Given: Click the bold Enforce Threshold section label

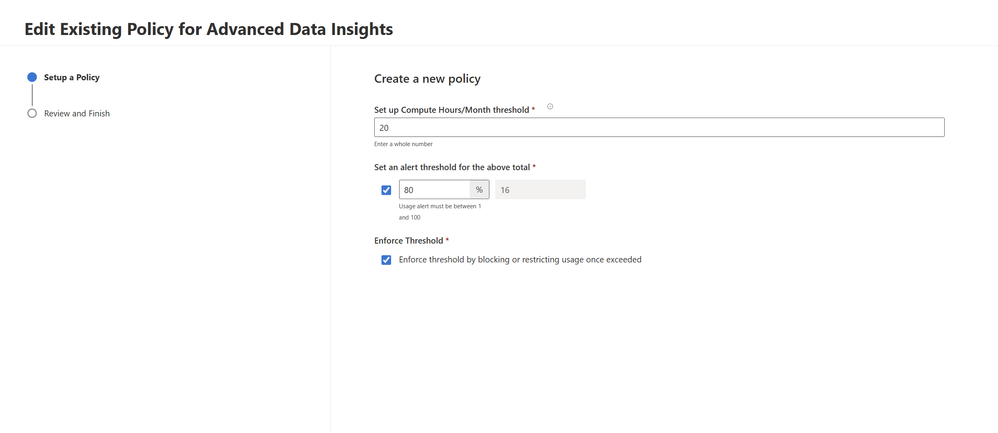Looking at the screenshot, I should [409, 241].
